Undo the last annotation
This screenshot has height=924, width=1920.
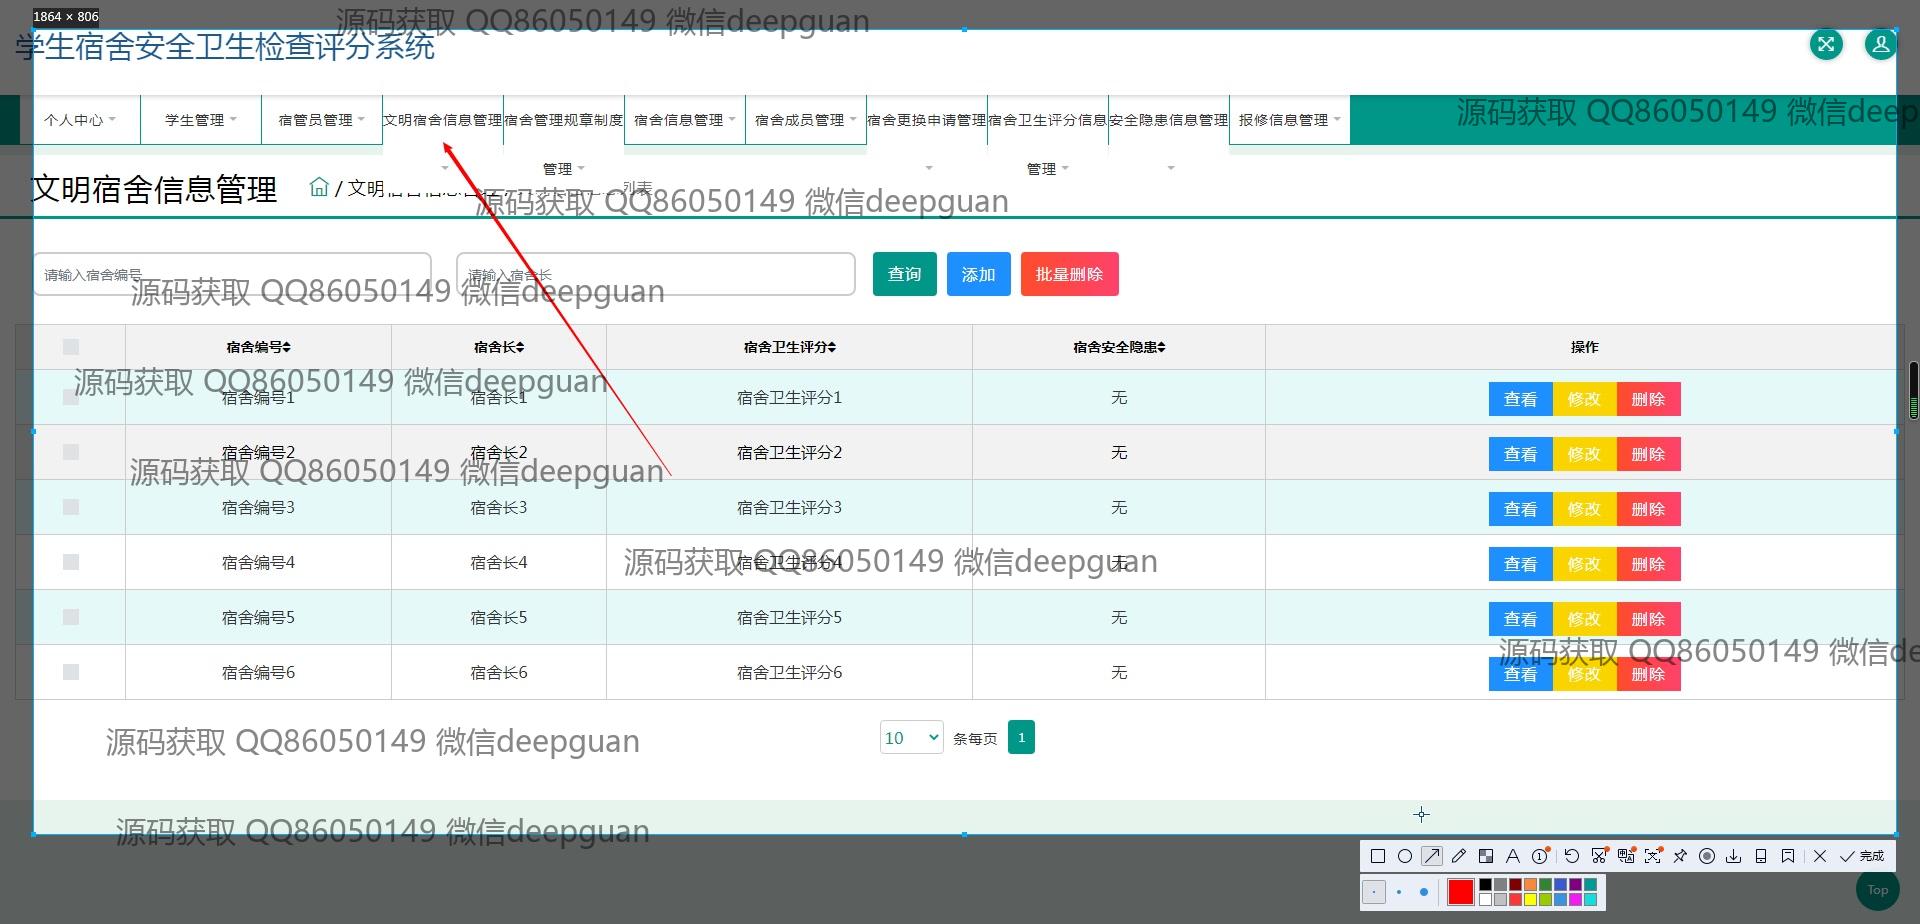coord(1572,856)
